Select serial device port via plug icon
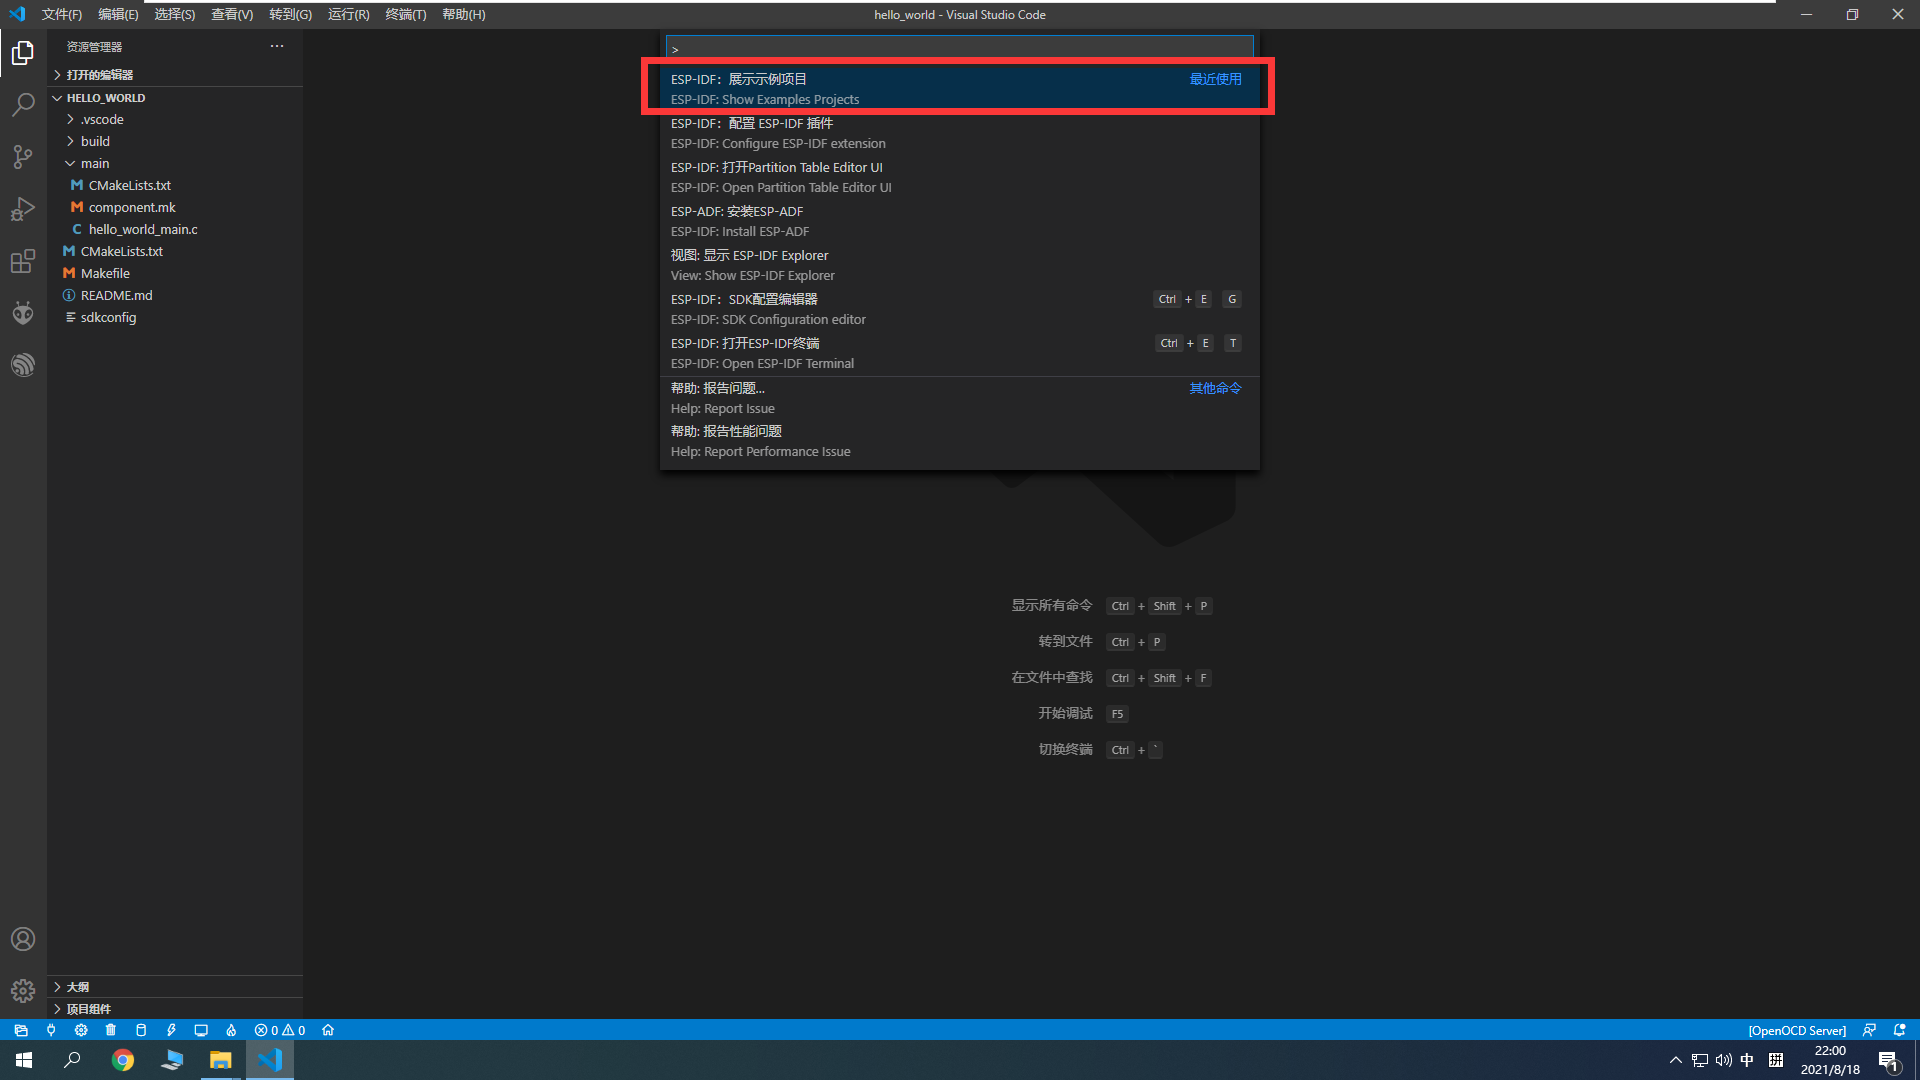Image resolution: width=1920 pixels, height=1080 pixels. 51,1029
